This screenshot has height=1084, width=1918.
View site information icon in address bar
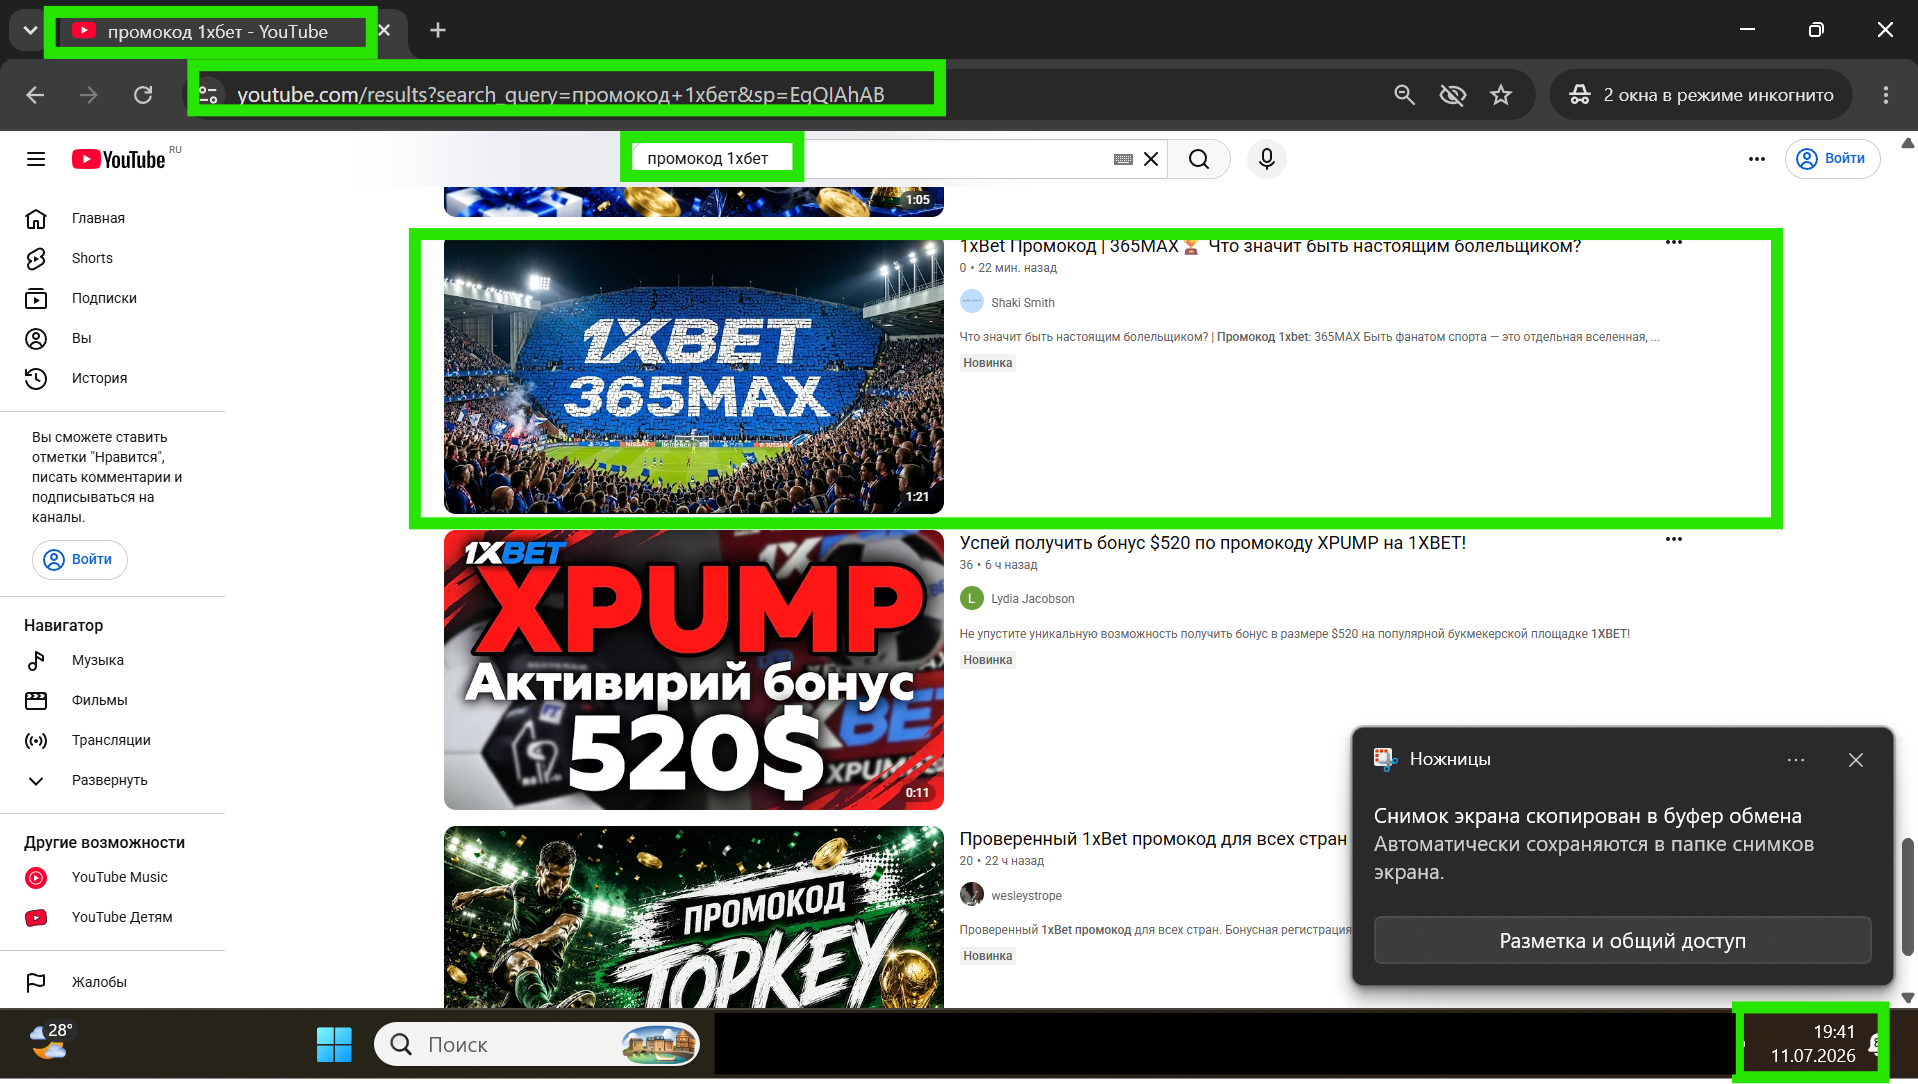click(208, 95)
